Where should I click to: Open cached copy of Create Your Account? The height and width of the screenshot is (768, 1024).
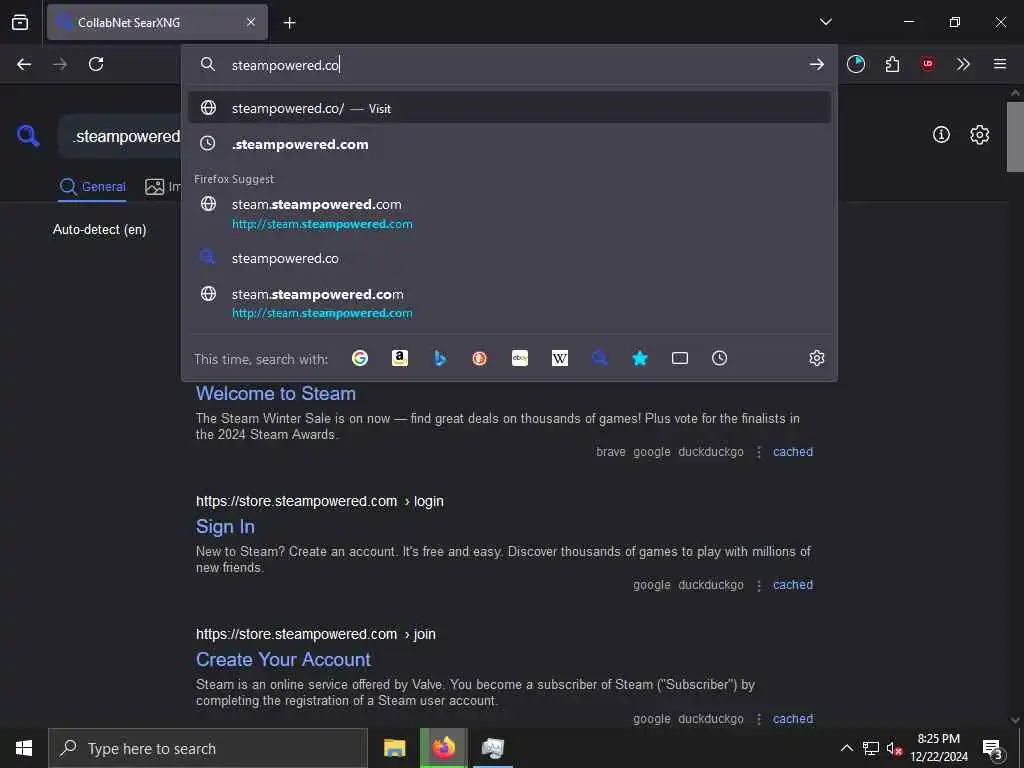pyautogui.click(x=793, y=719)
